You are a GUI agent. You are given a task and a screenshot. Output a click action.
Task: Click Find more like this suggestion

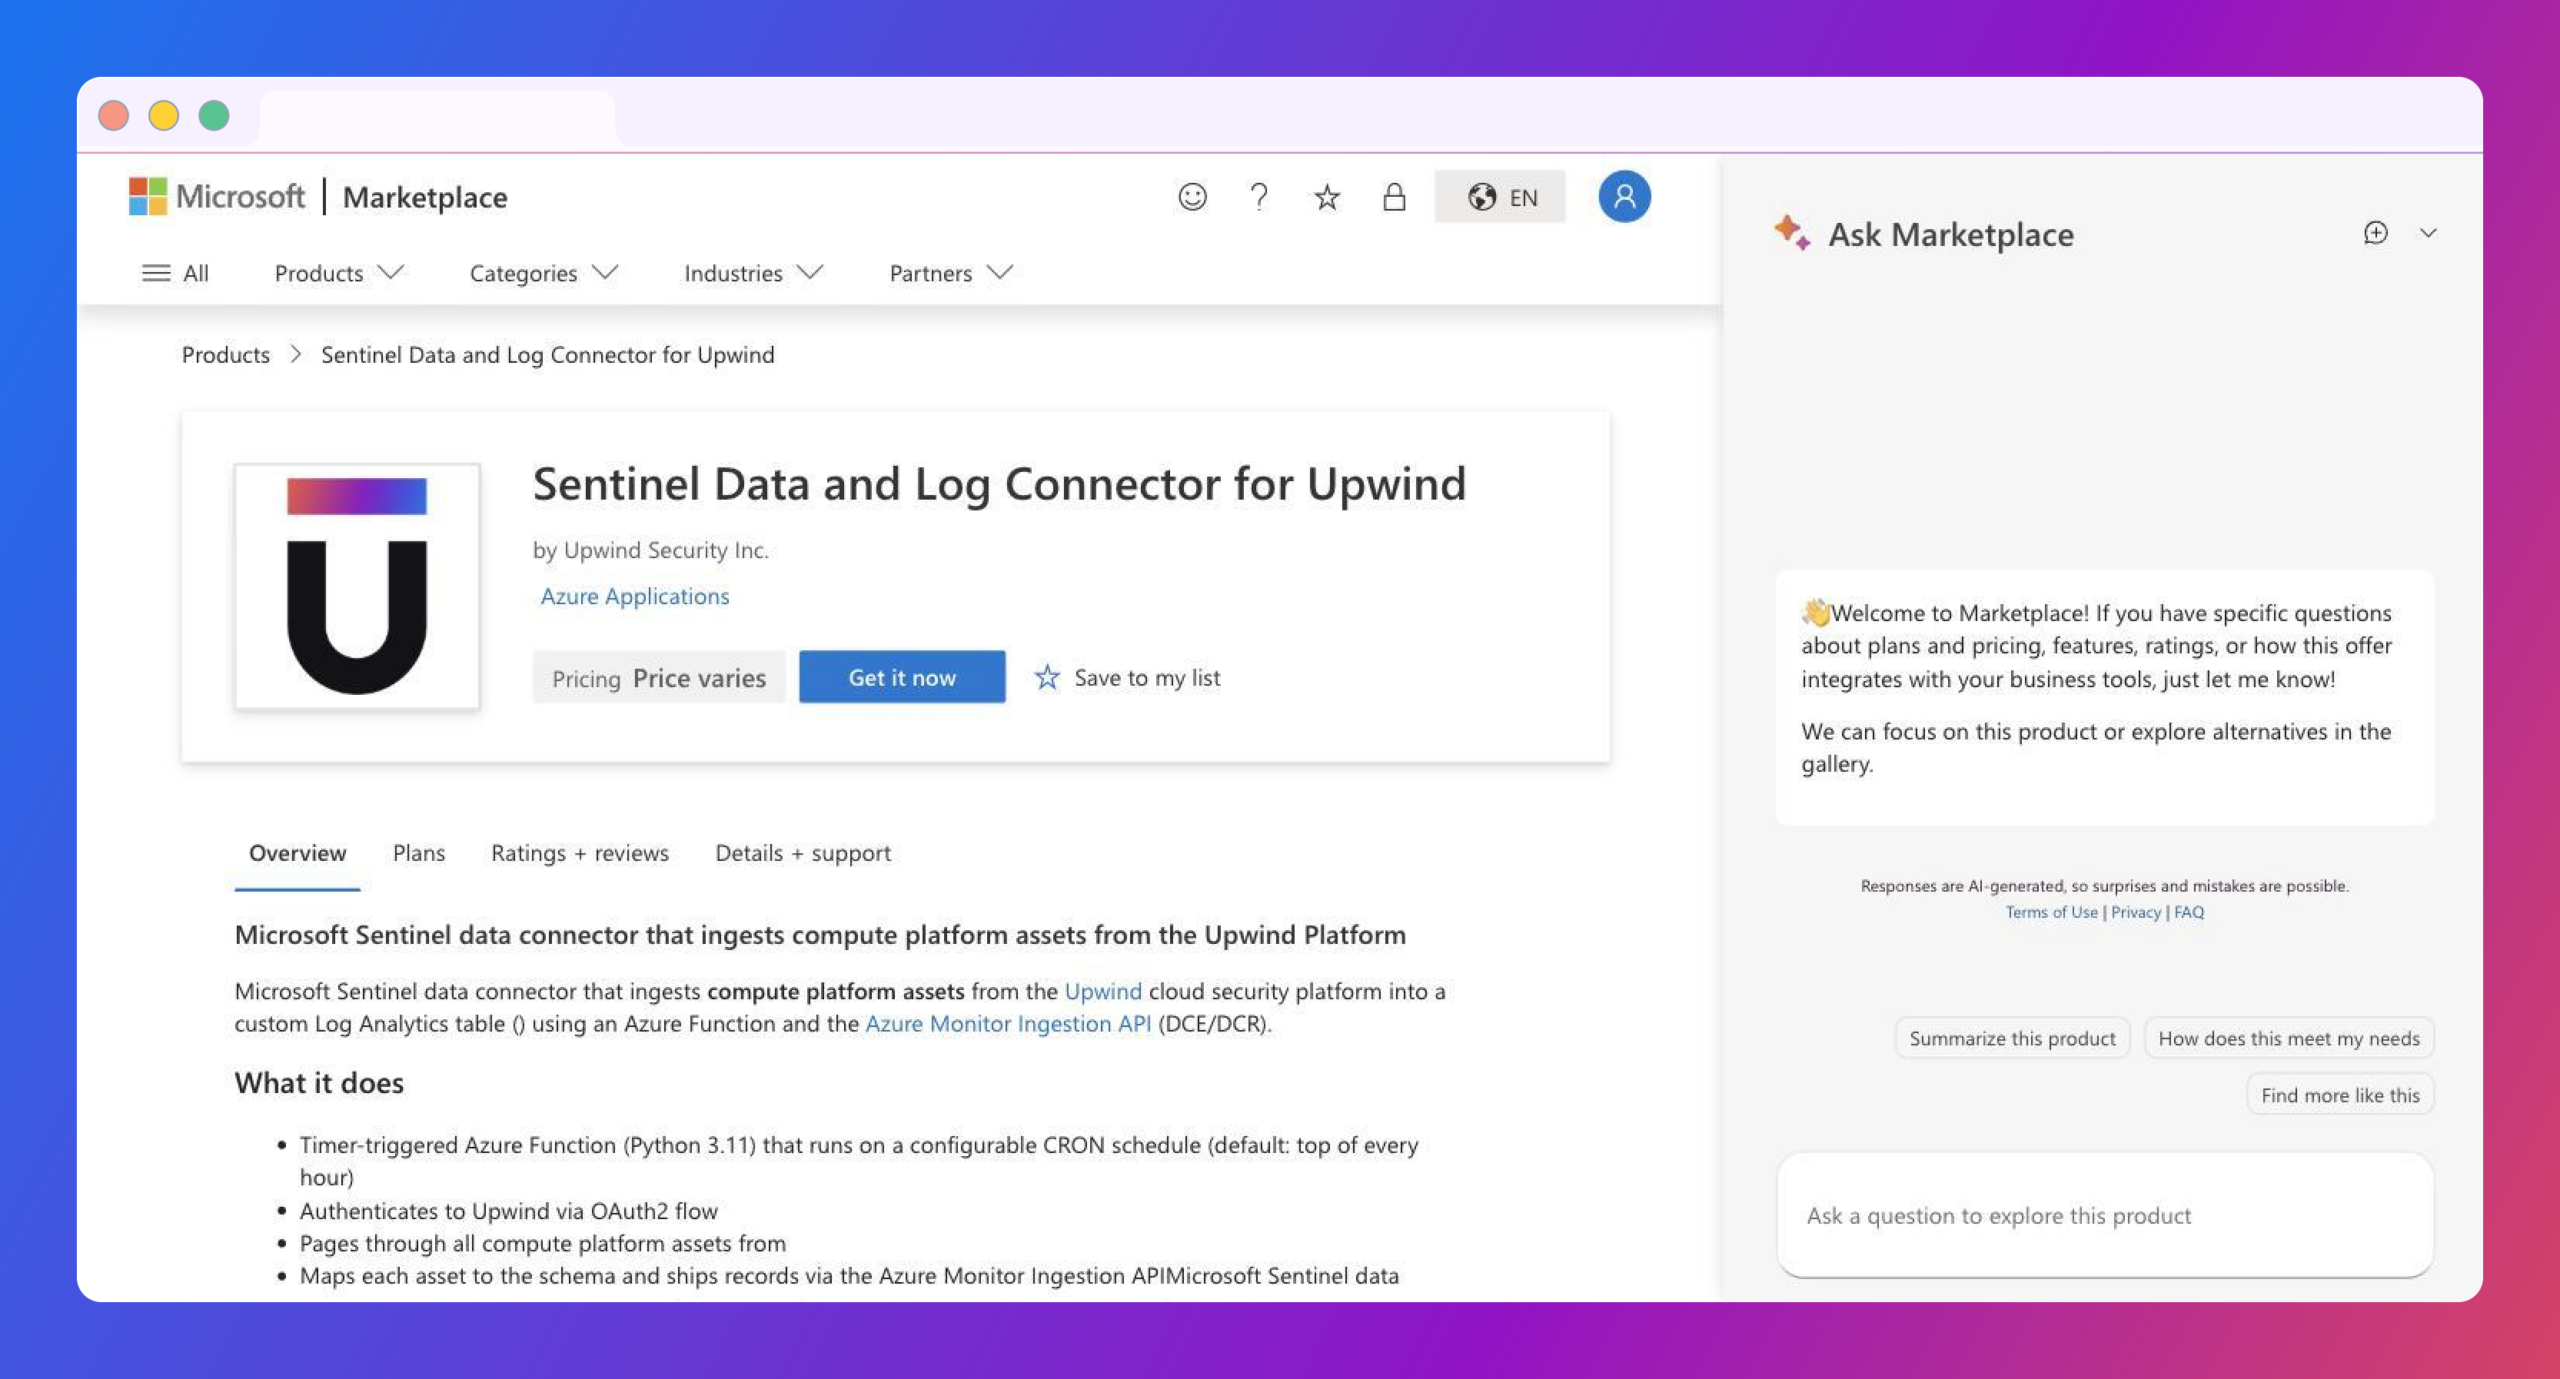(x=2340, y=1095)
